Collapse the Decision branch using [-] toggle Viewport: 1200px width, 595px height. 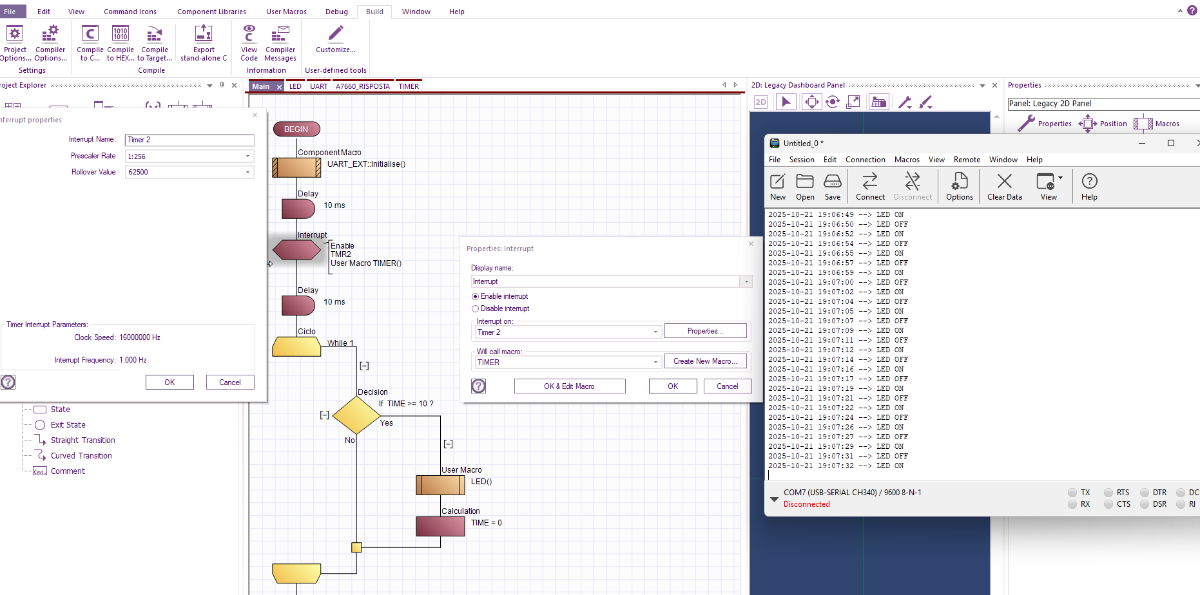point(324,414)
